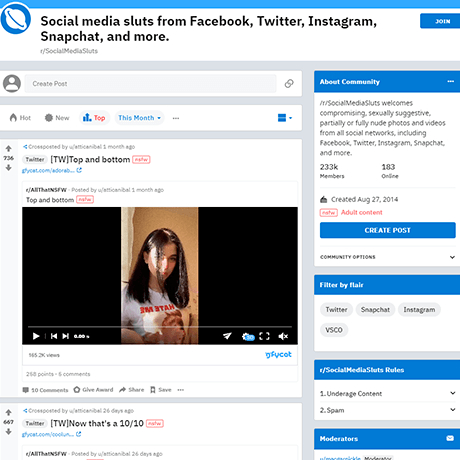Click Twitter flair tag on second post
460x460 pixels.
point(35,424)
